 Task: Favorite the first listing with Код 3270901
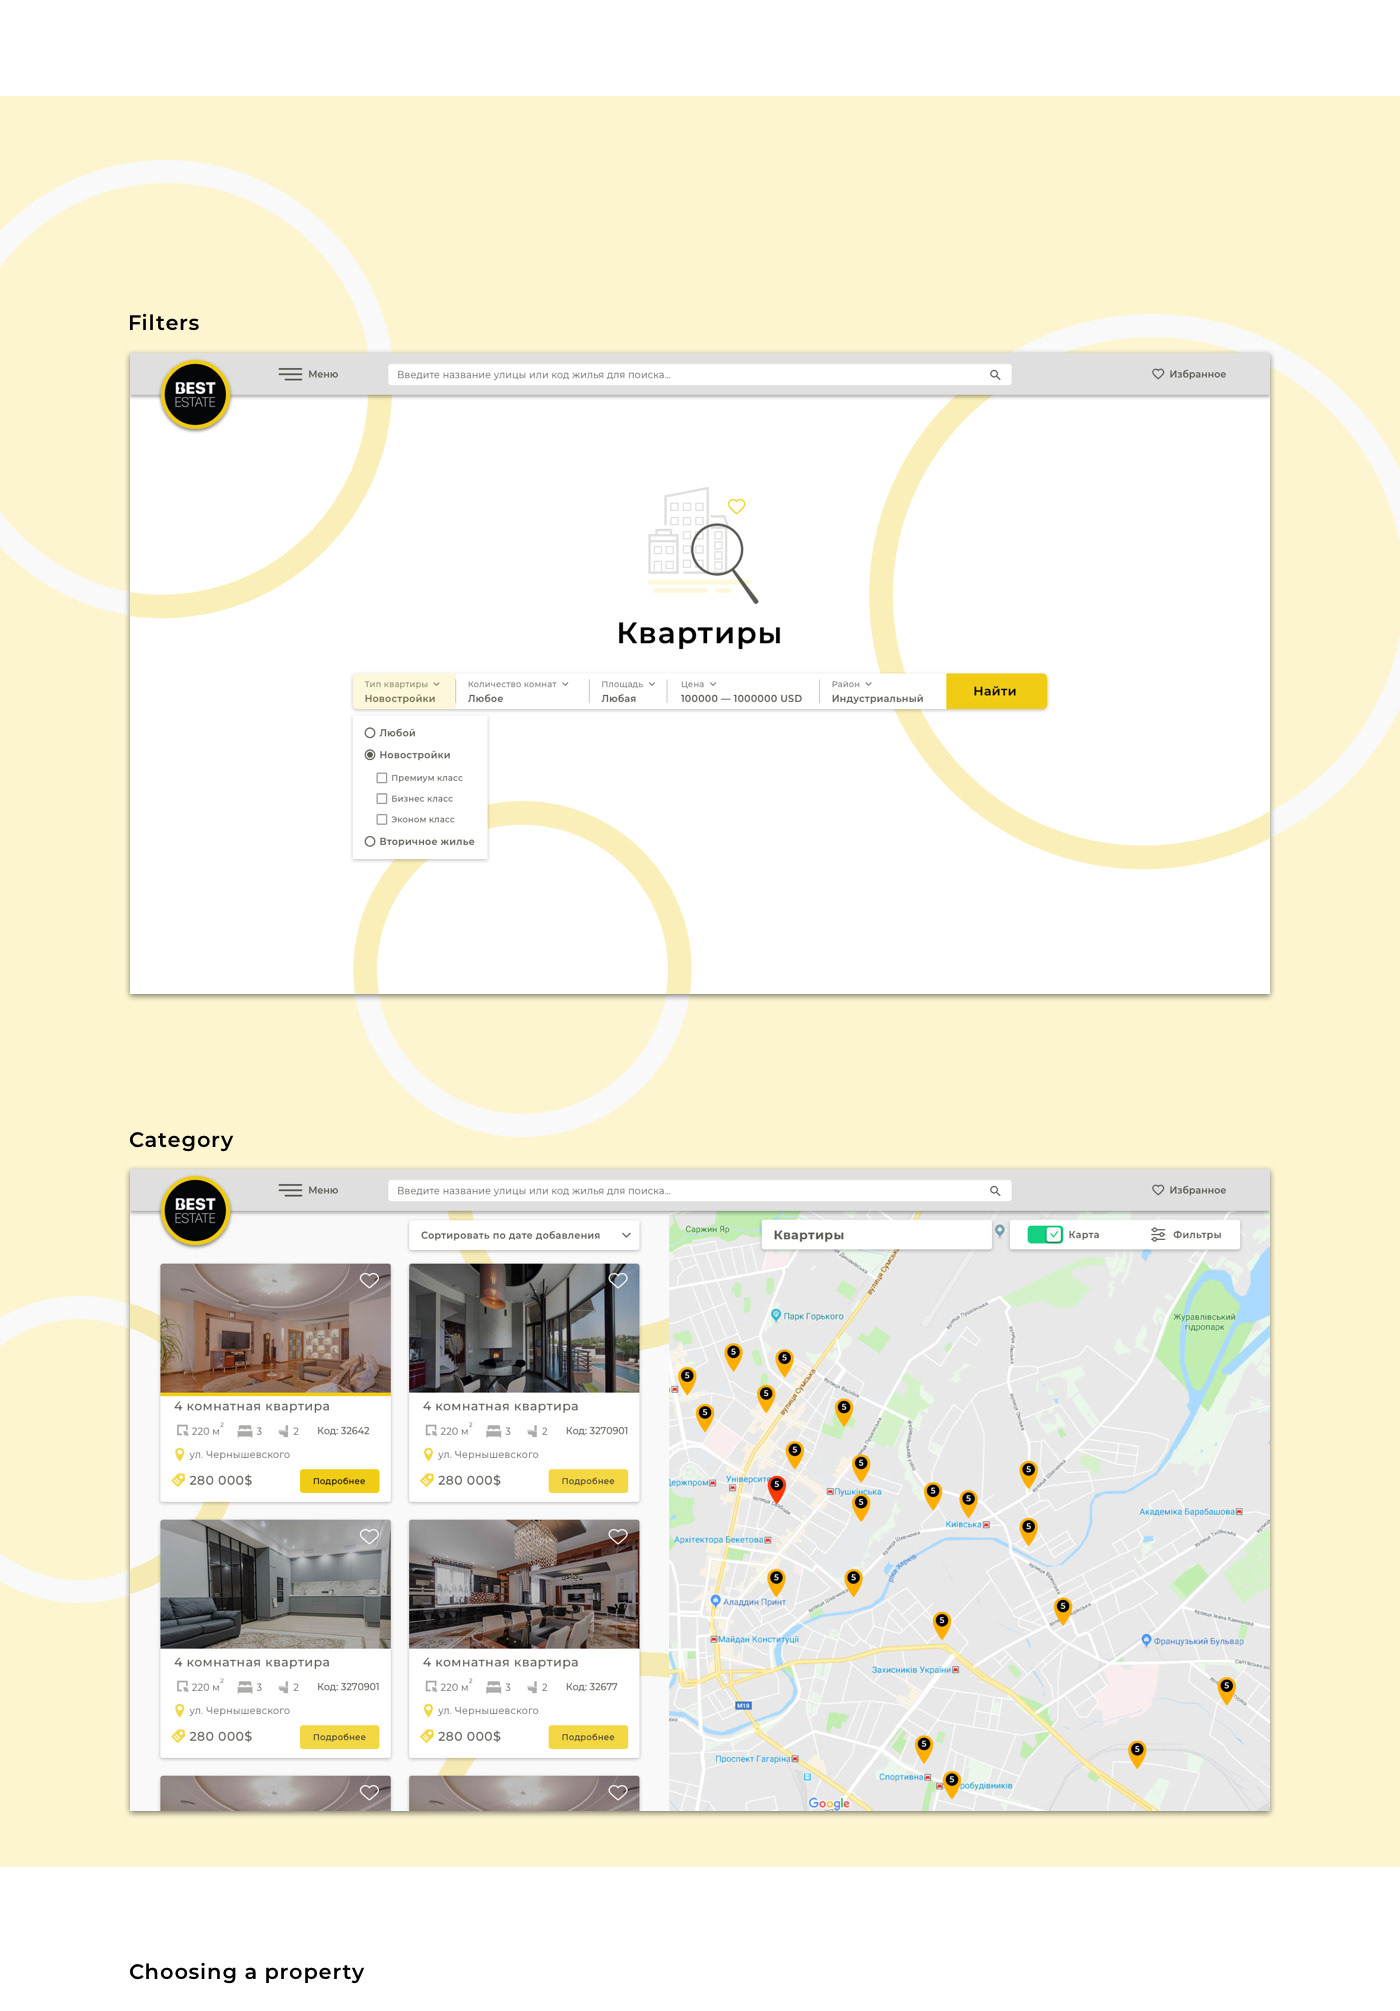[618, 1280]
